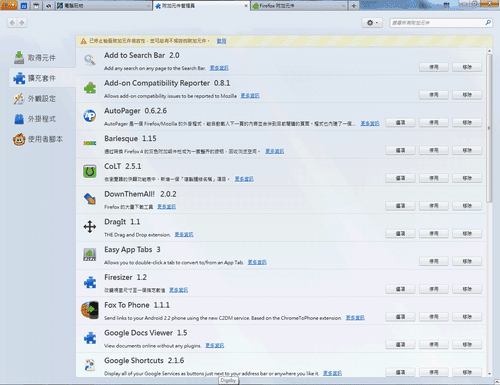Click the Google Docs Viewer puzzle icon
This screenshot has height=385, width=500.
90,338
